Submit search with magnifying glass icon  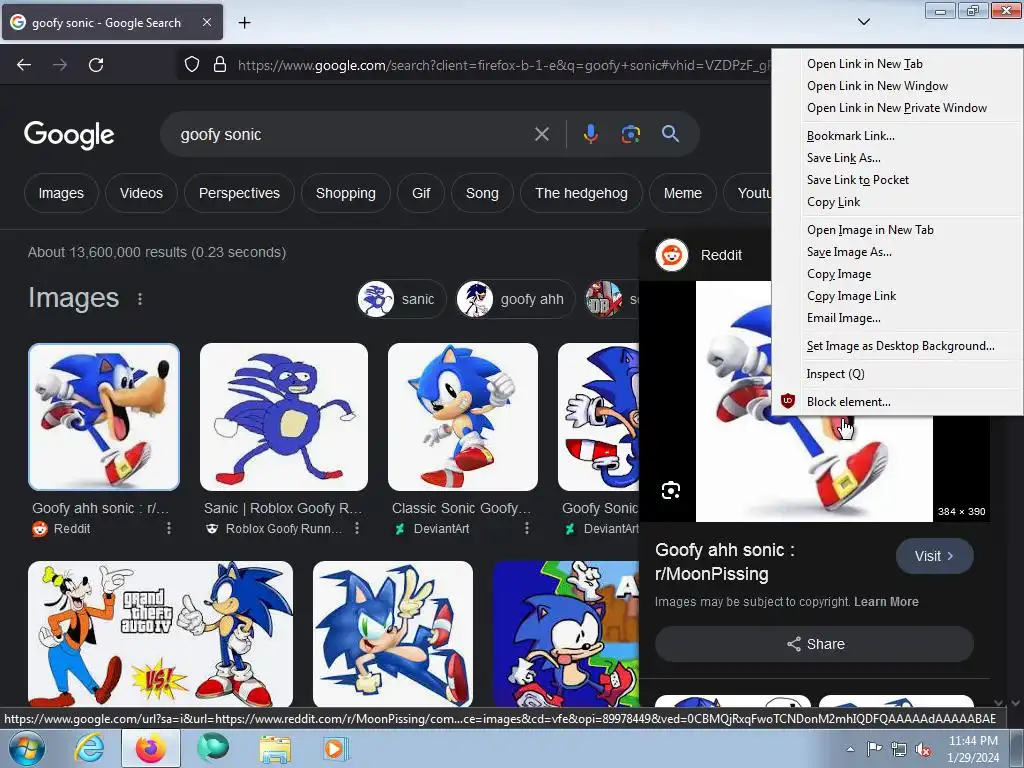(670, 135)
